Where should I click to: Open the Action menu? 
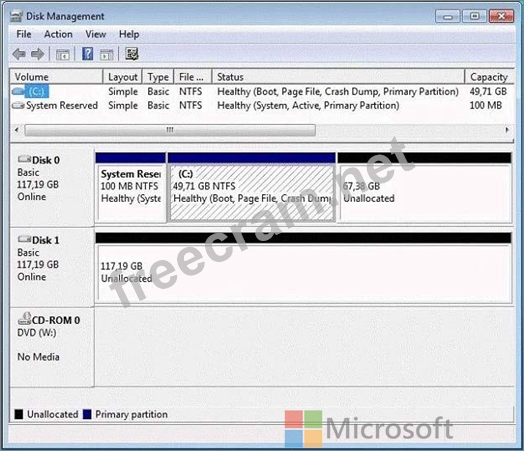click(x=58, y=34)
